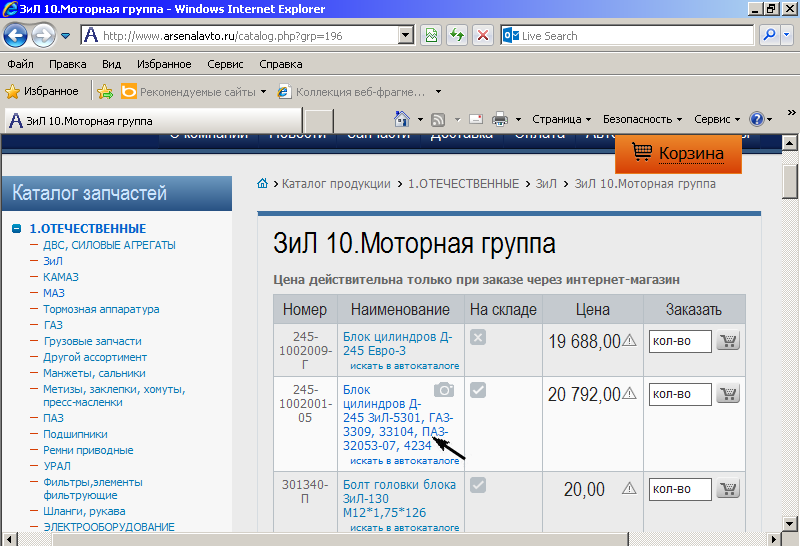Click the blue Help question icon
This screenshot has width=800, height=546.
(x=757, y=119)
